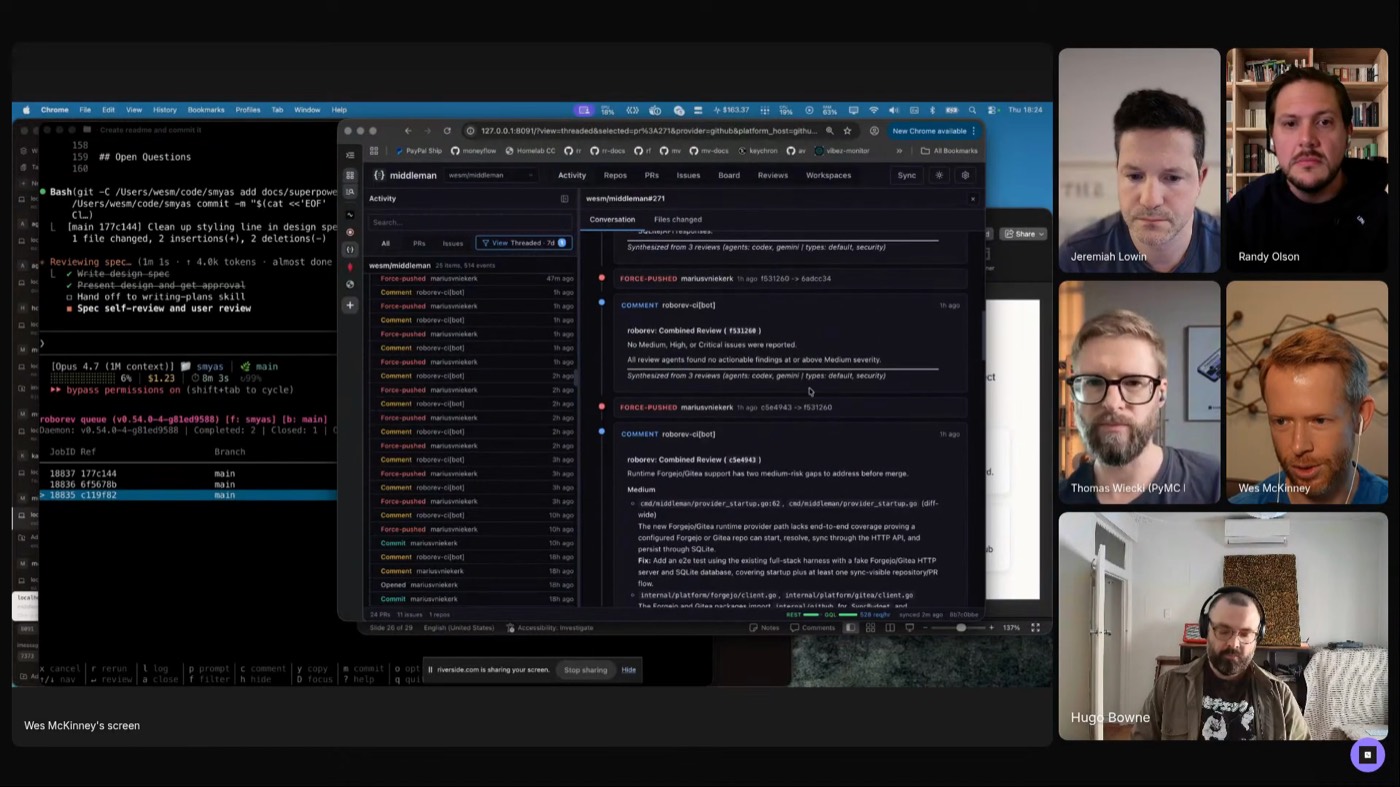
Task: Click Hide in the screen sharing bar
Action: (629, 670)
